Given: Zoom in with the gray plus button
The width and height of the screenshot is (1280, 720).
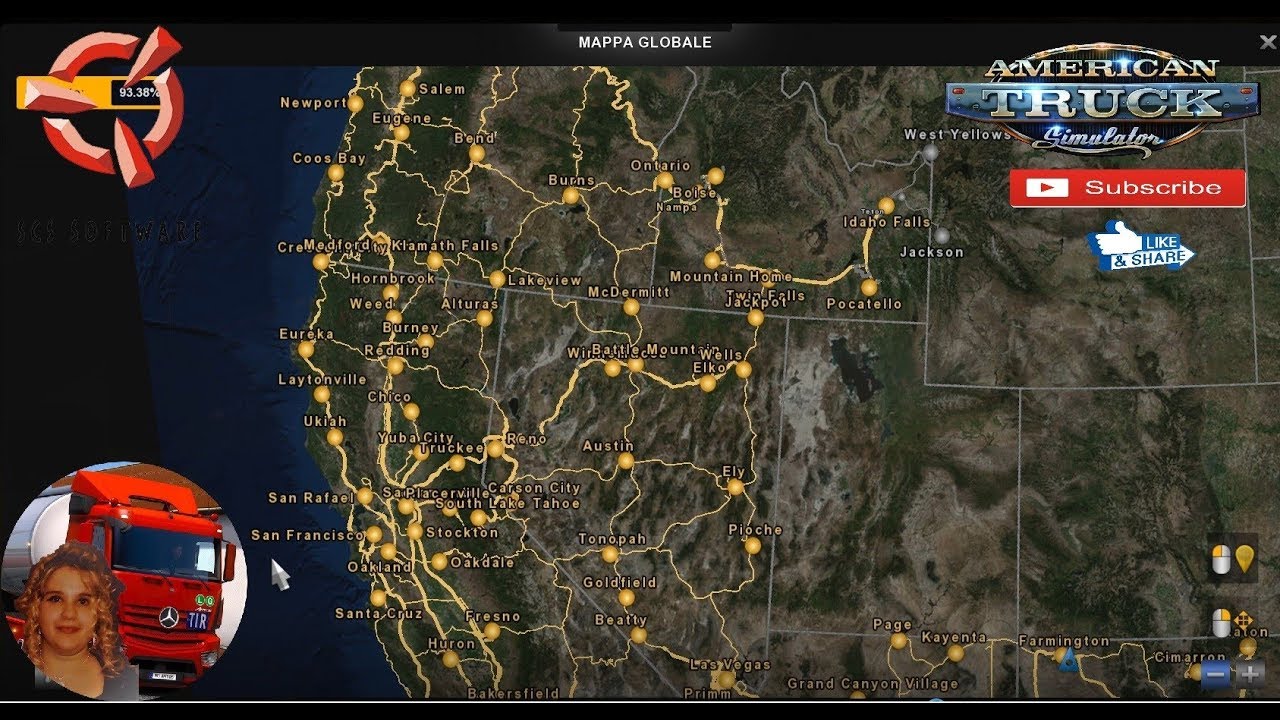Looking at the screenshot, I should 1250,674.
